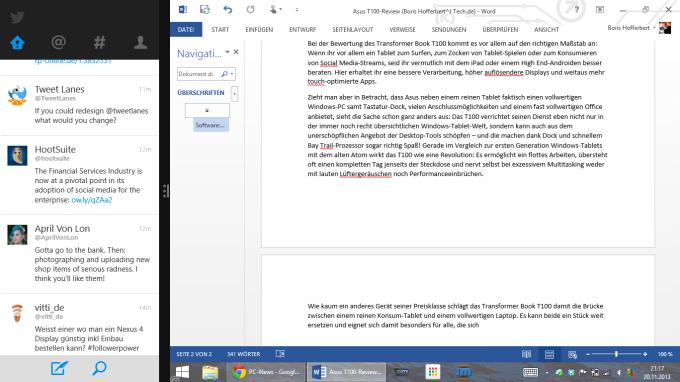Open the DATEI tab
The width and height of the screenshot is (680, 382).
[x=186, y=29]
